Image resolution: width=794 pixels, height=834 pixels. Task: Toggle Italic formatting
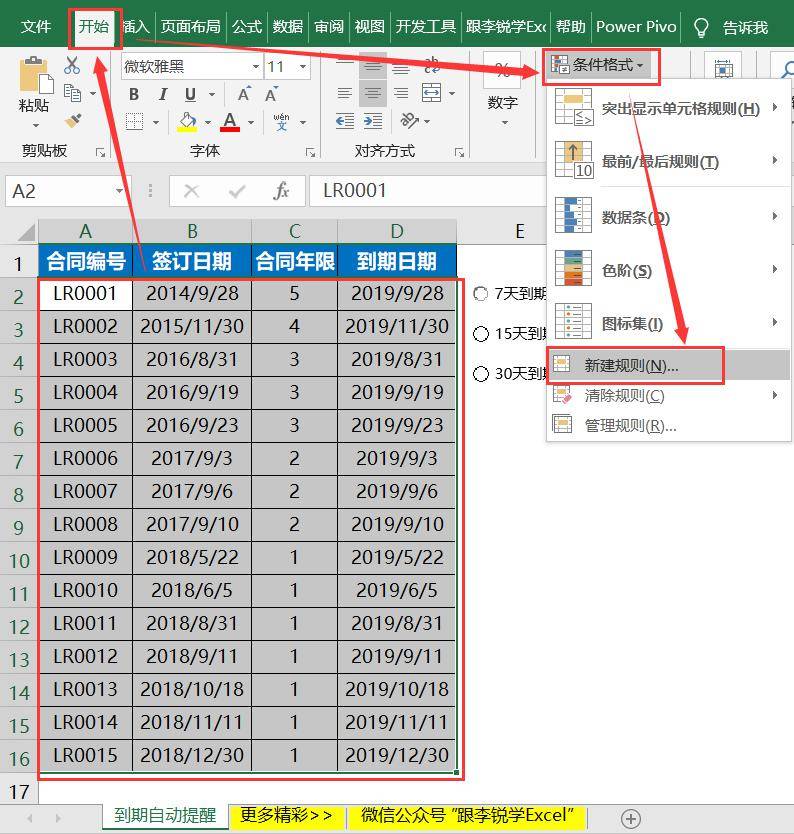pyautogui.click(x=163, y=95)
